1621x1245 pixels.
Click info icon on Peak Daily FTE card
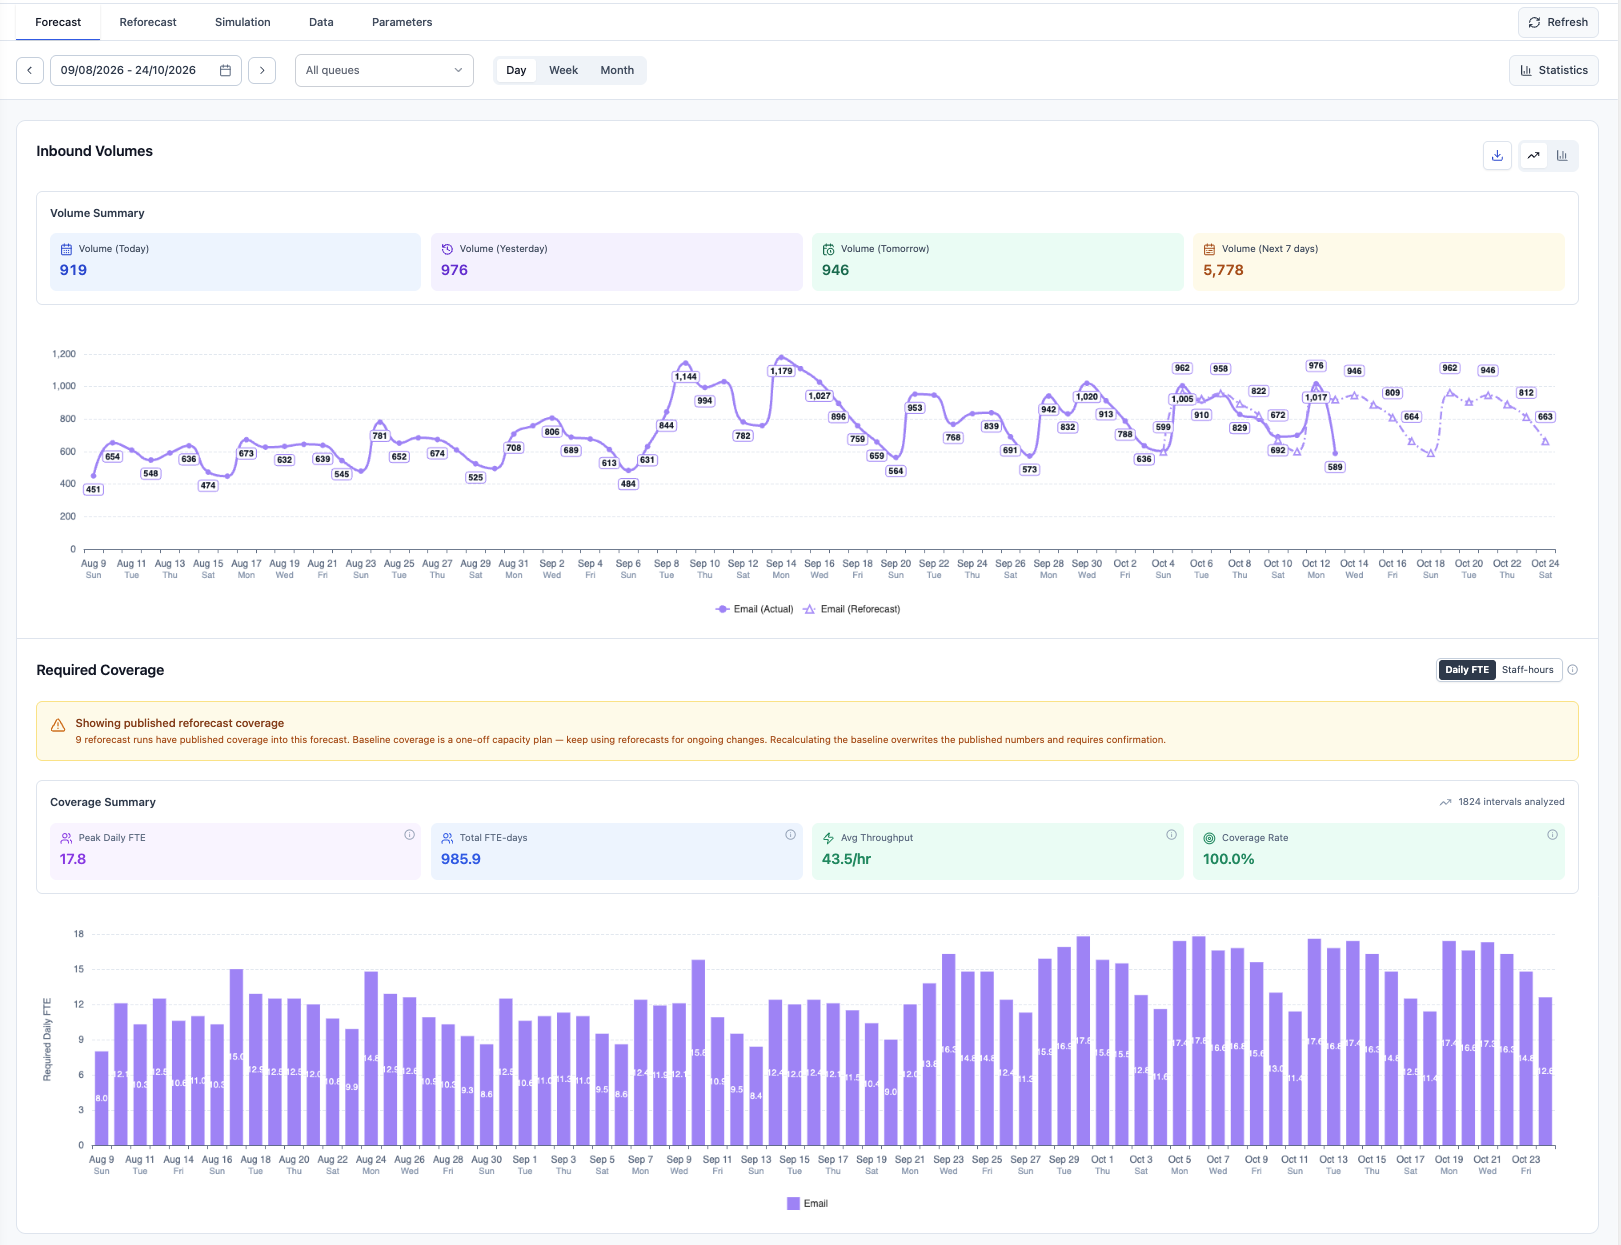[409, 835]
